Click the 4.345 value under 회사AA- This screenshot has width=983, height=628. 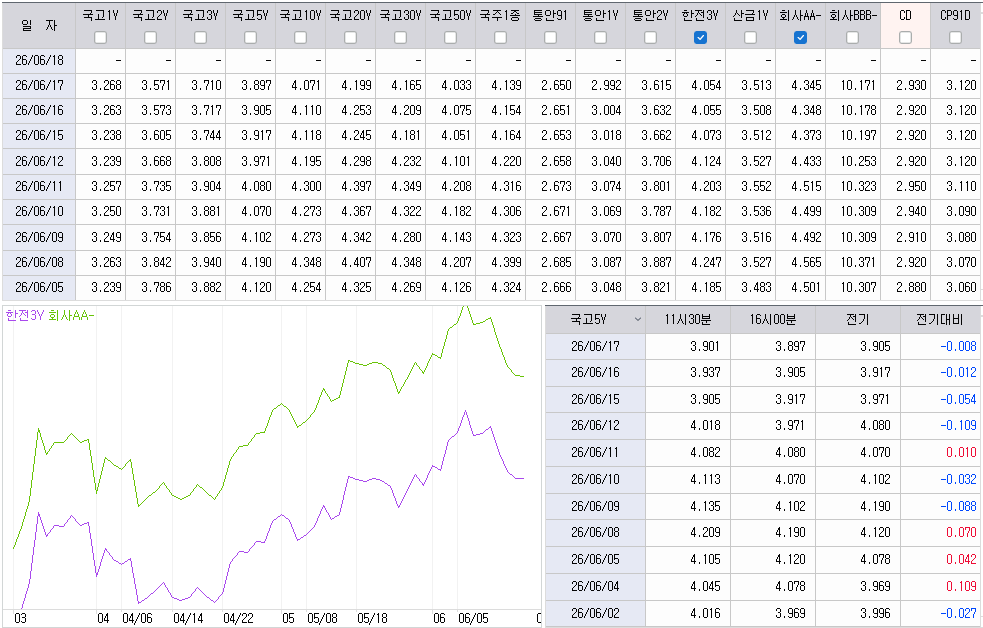tap(806, 85)
